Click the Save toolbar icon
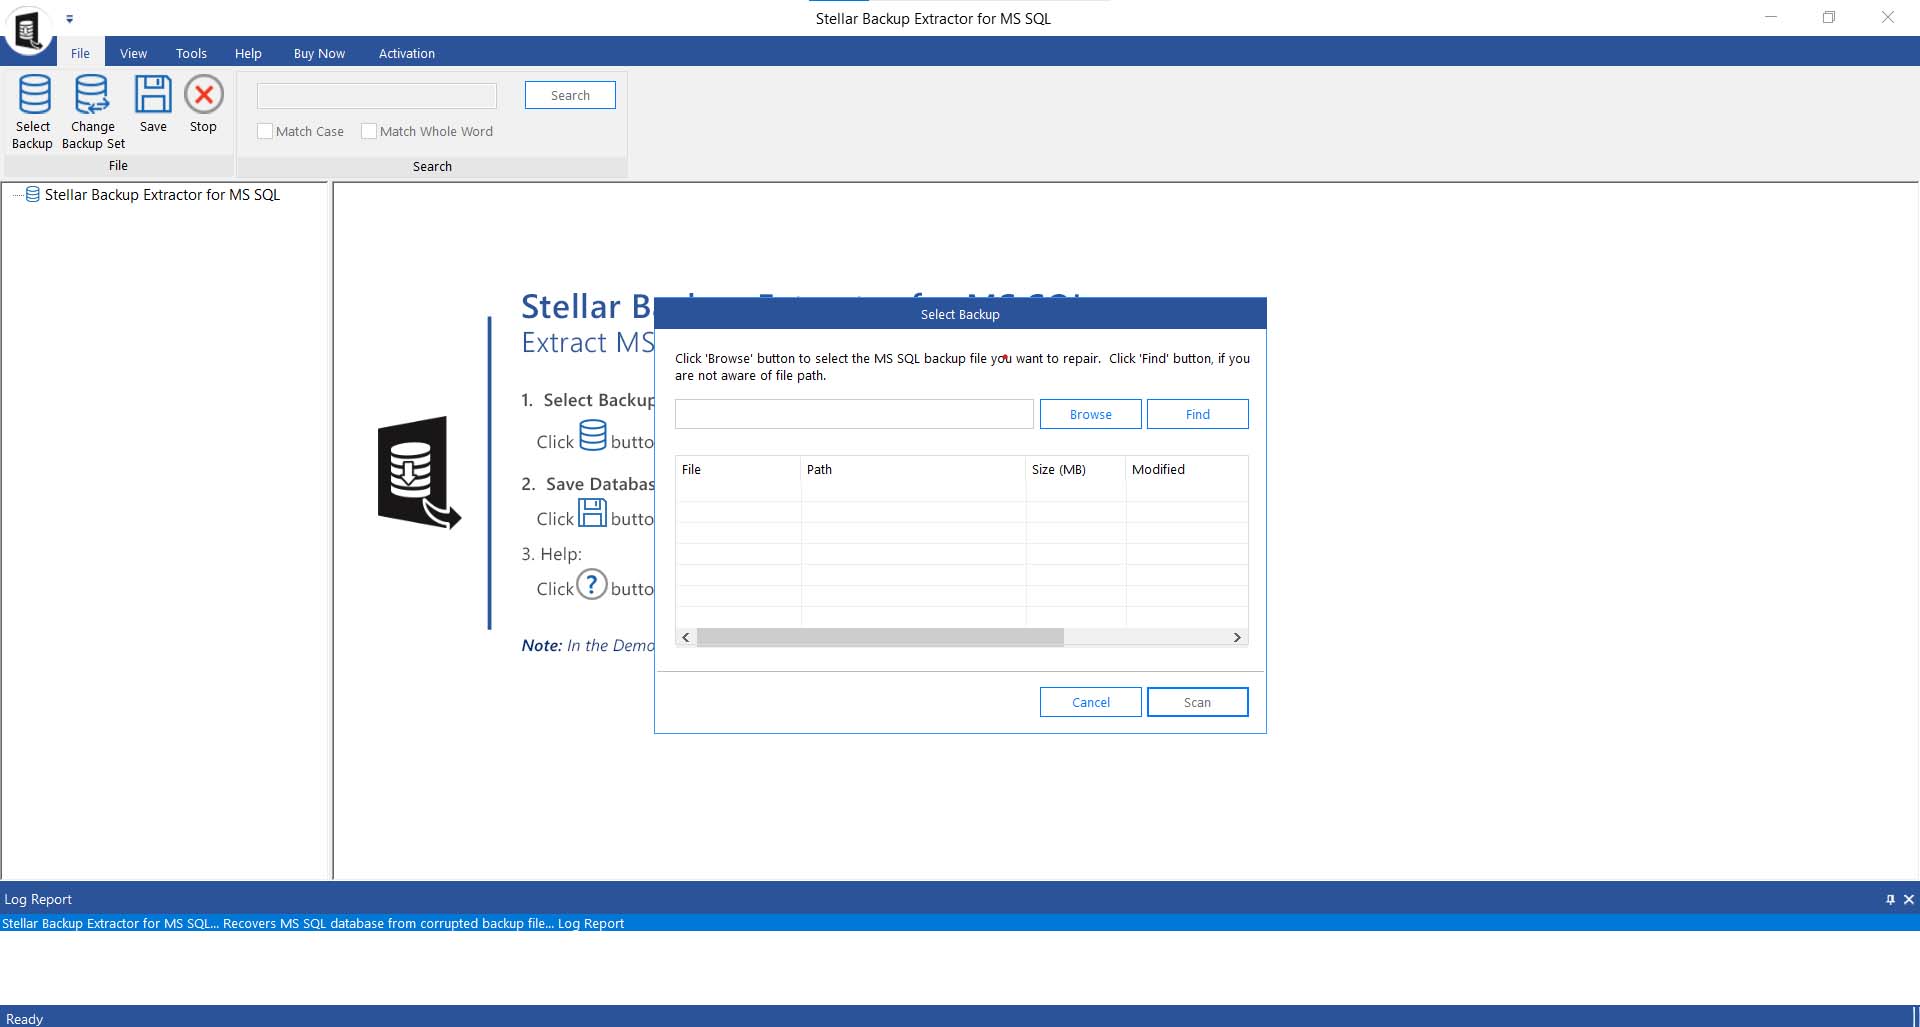This screenshot has height=1027, width=1920. tap(153, 95)
